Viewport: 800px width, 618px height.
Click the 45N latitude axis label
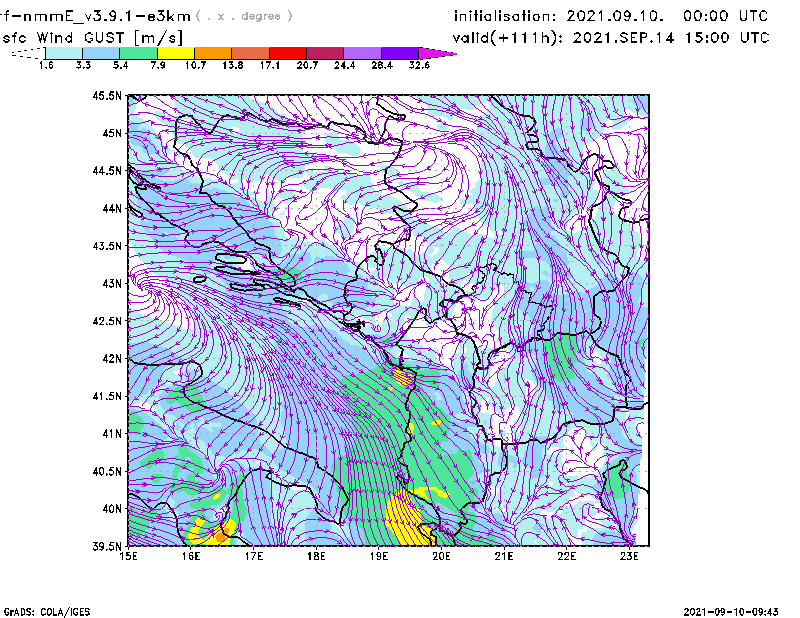112,133
